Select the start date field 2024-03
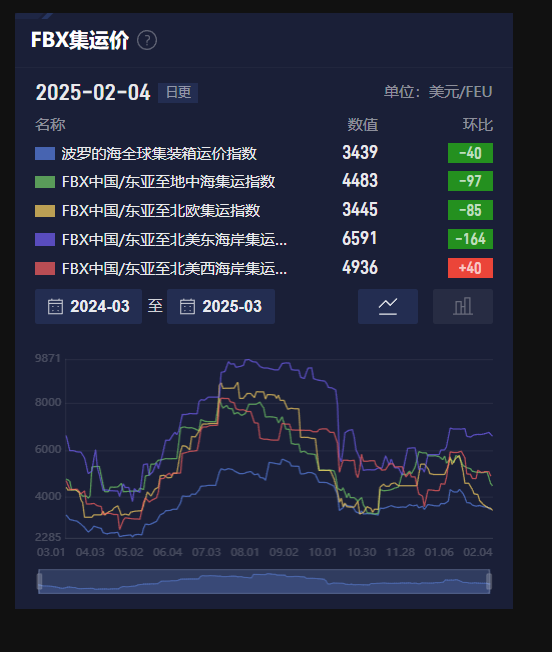The width and height of the screenshot is (552, 652). click(89, 306)
